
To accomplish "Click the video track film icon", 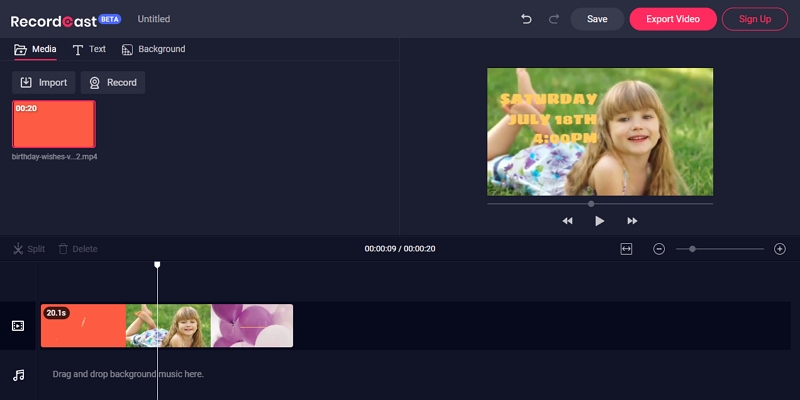I will (18, 326).
